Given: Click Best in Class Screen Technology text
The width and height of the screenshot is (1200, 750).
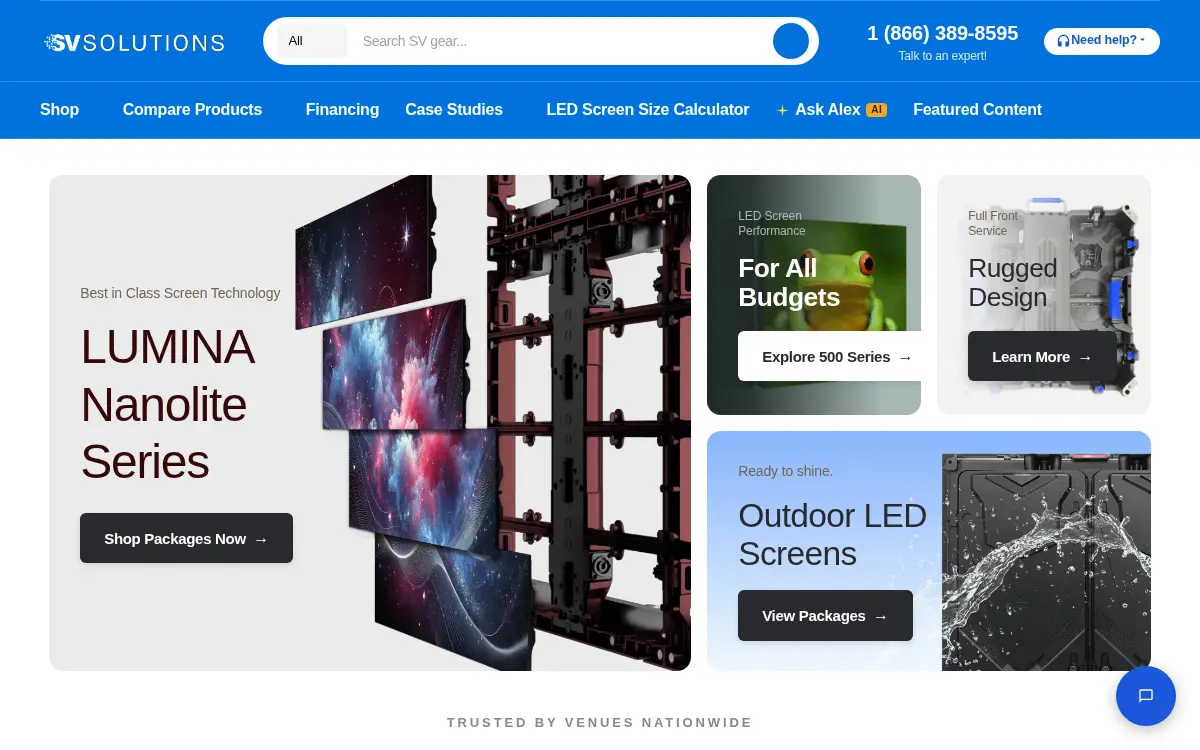Looking at the screenshot, I should [x=180, y=293].
